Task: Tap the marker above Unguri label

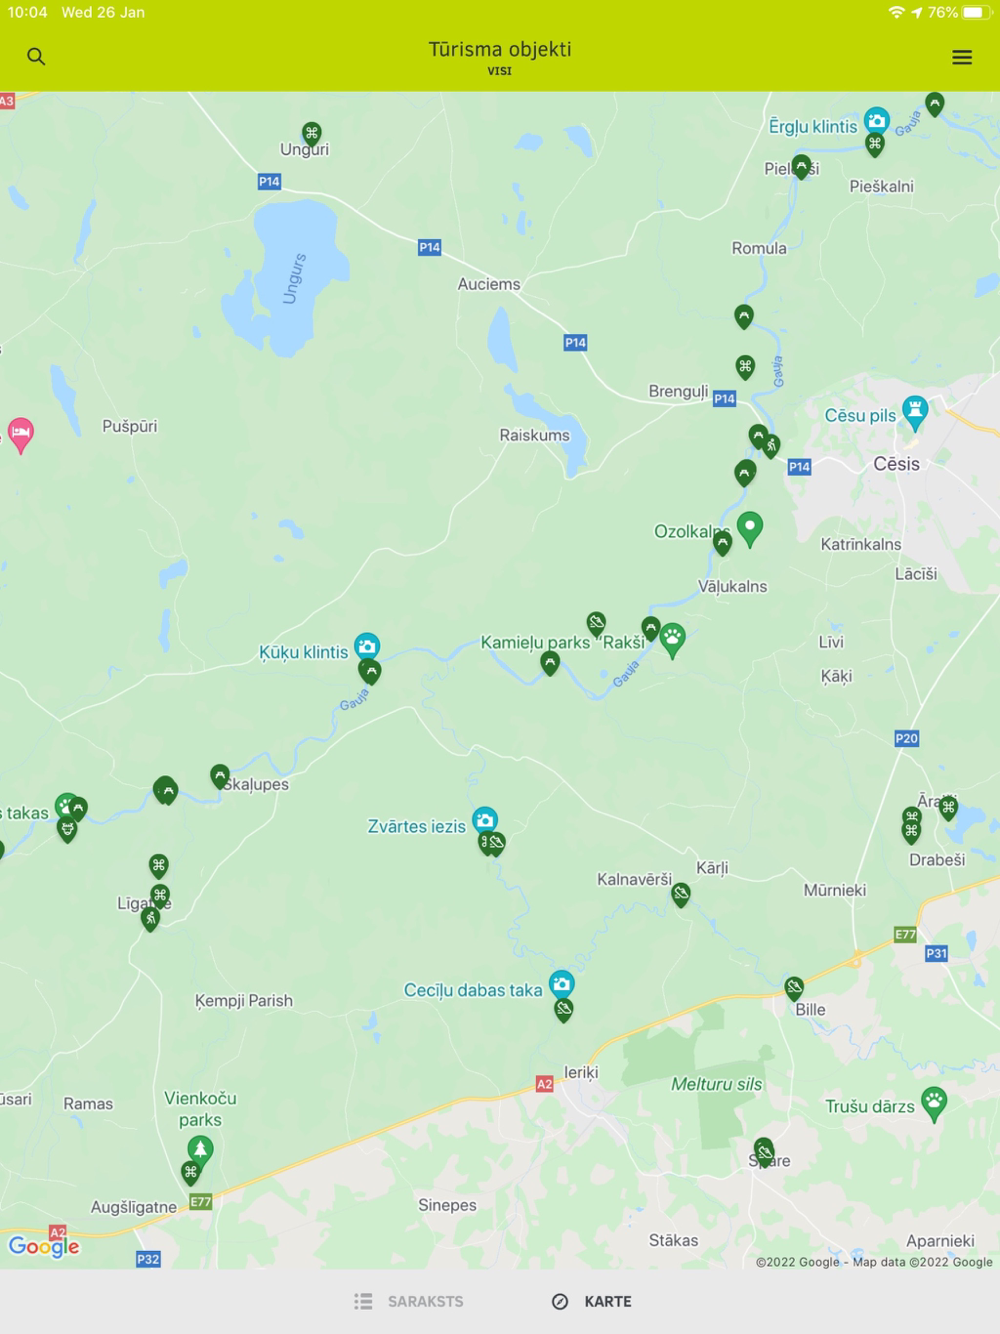Action: tap(312, 133)
